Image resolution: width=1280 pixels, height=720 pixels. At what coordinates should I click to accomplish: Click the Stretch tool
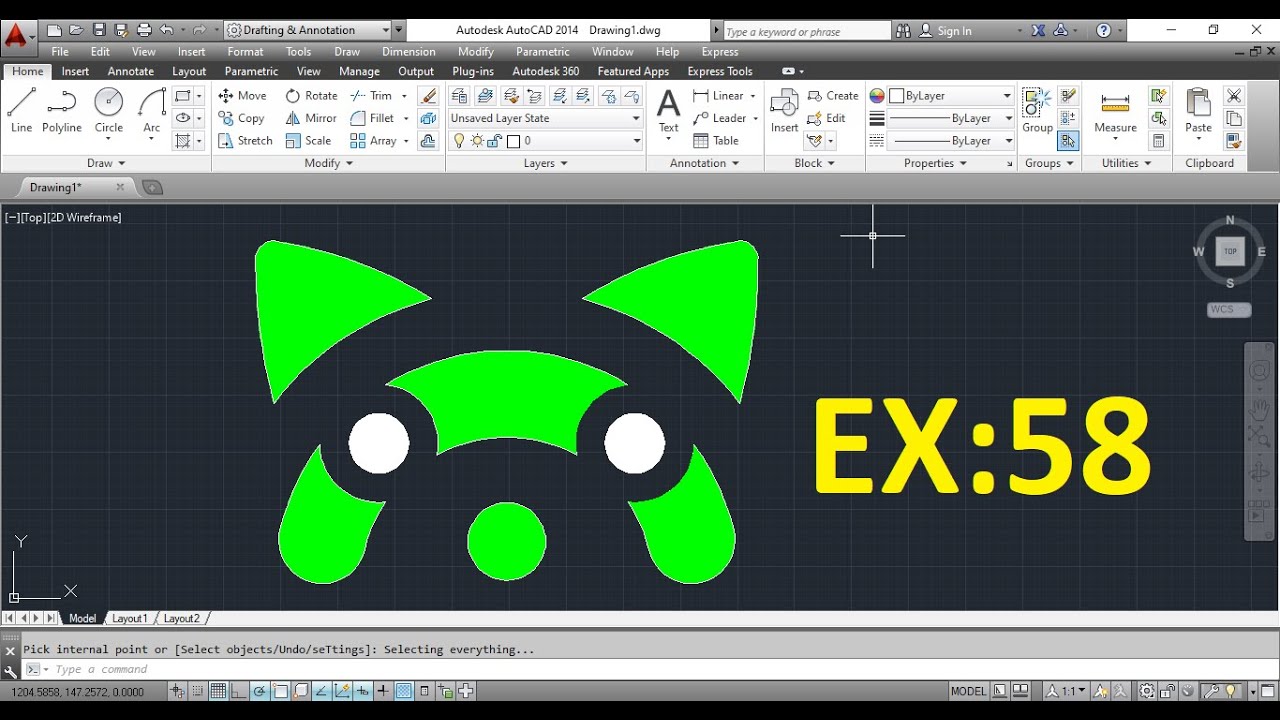245,141
